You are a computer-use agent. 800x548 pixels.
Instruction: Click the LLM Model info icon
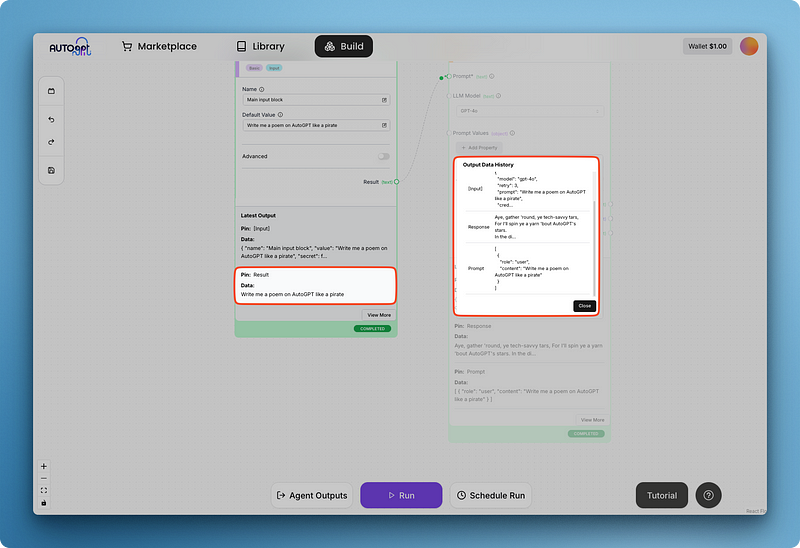coord(498,96)
